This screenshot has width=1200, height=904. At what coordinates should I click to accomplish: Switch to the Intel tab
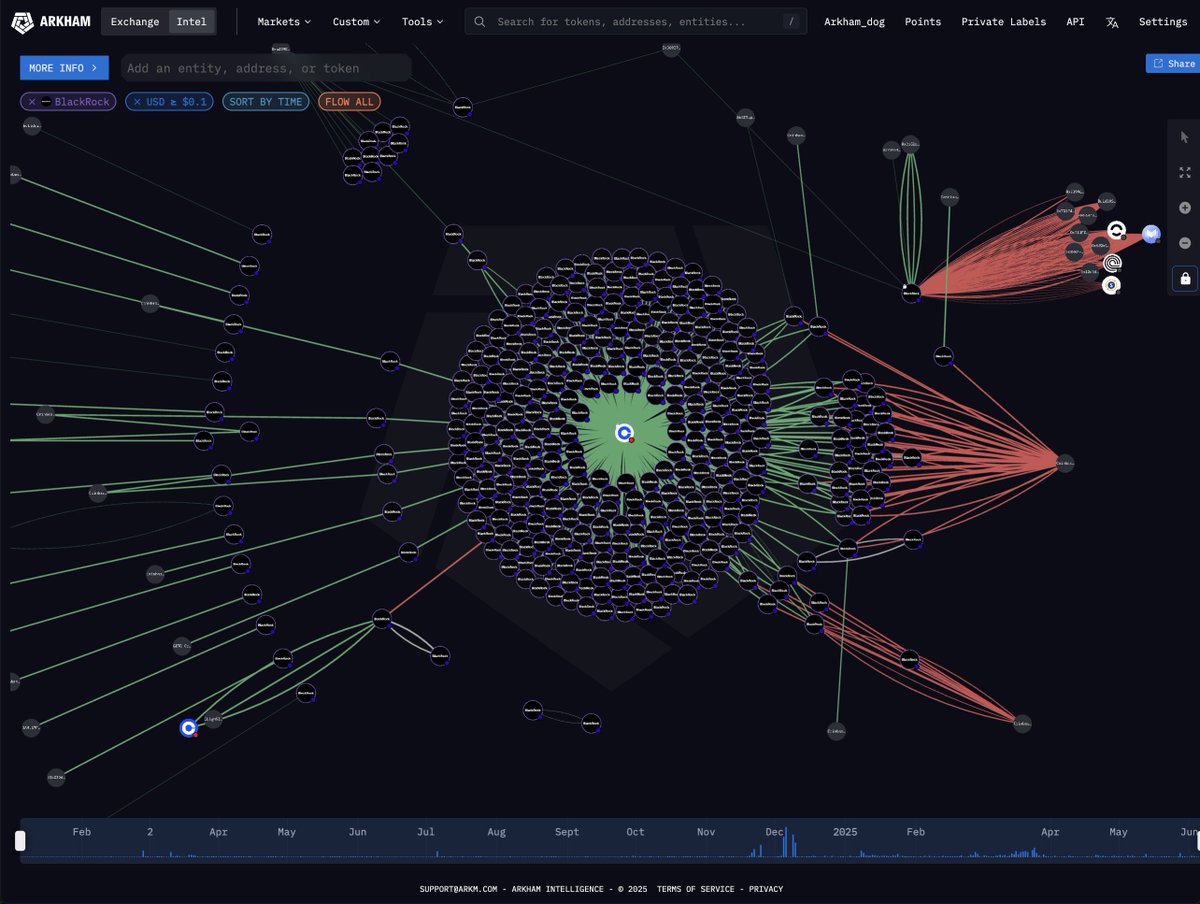pyautogui.click(x=192, y=21)
